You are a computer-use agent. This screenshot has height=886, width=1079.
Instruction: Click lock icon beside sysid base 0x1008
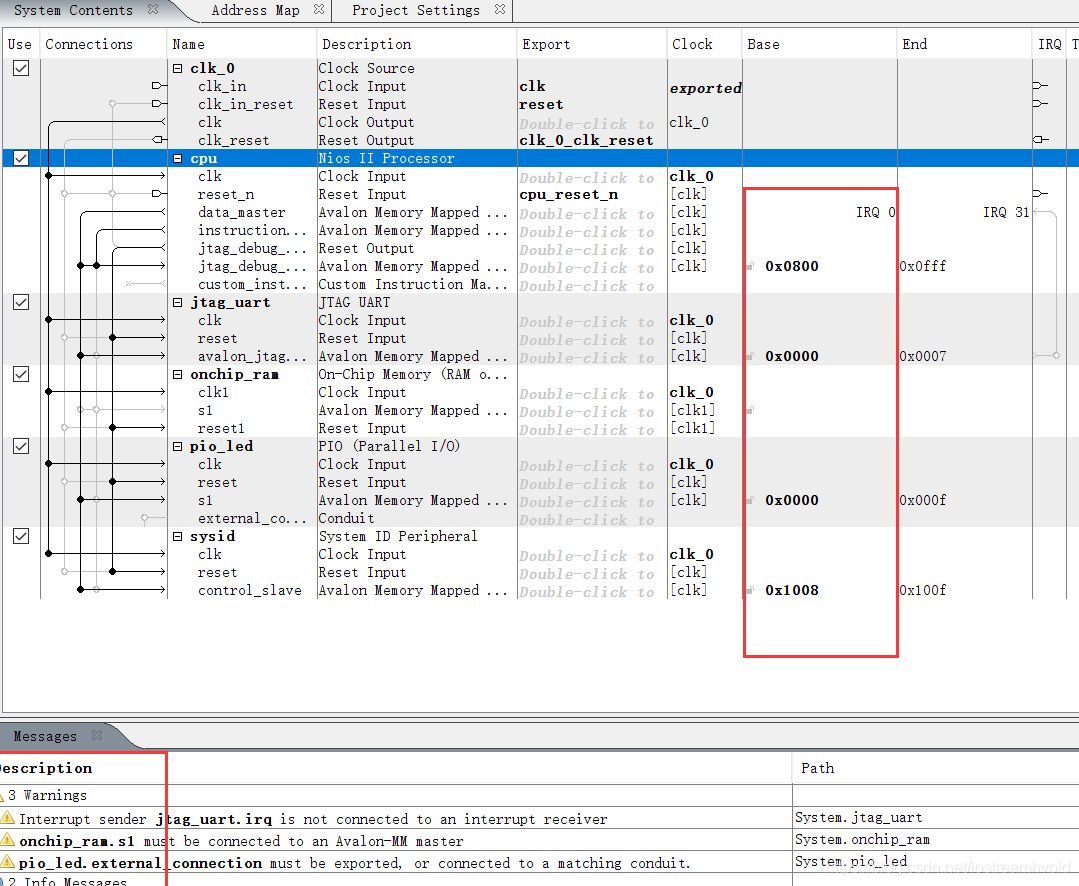tap(750, 590)
